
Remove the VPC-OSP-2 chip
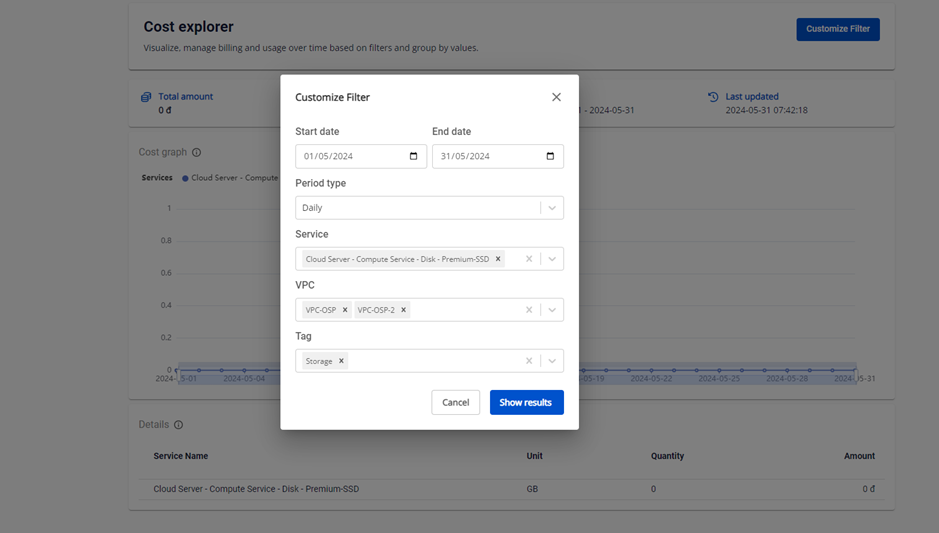click(x=404, y=310)
